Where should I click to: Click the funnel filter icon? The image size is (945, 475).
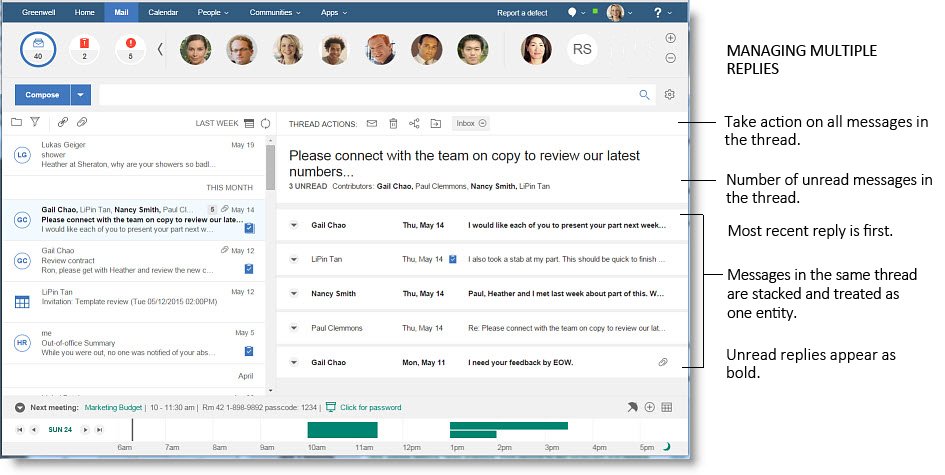coord(35,122)
